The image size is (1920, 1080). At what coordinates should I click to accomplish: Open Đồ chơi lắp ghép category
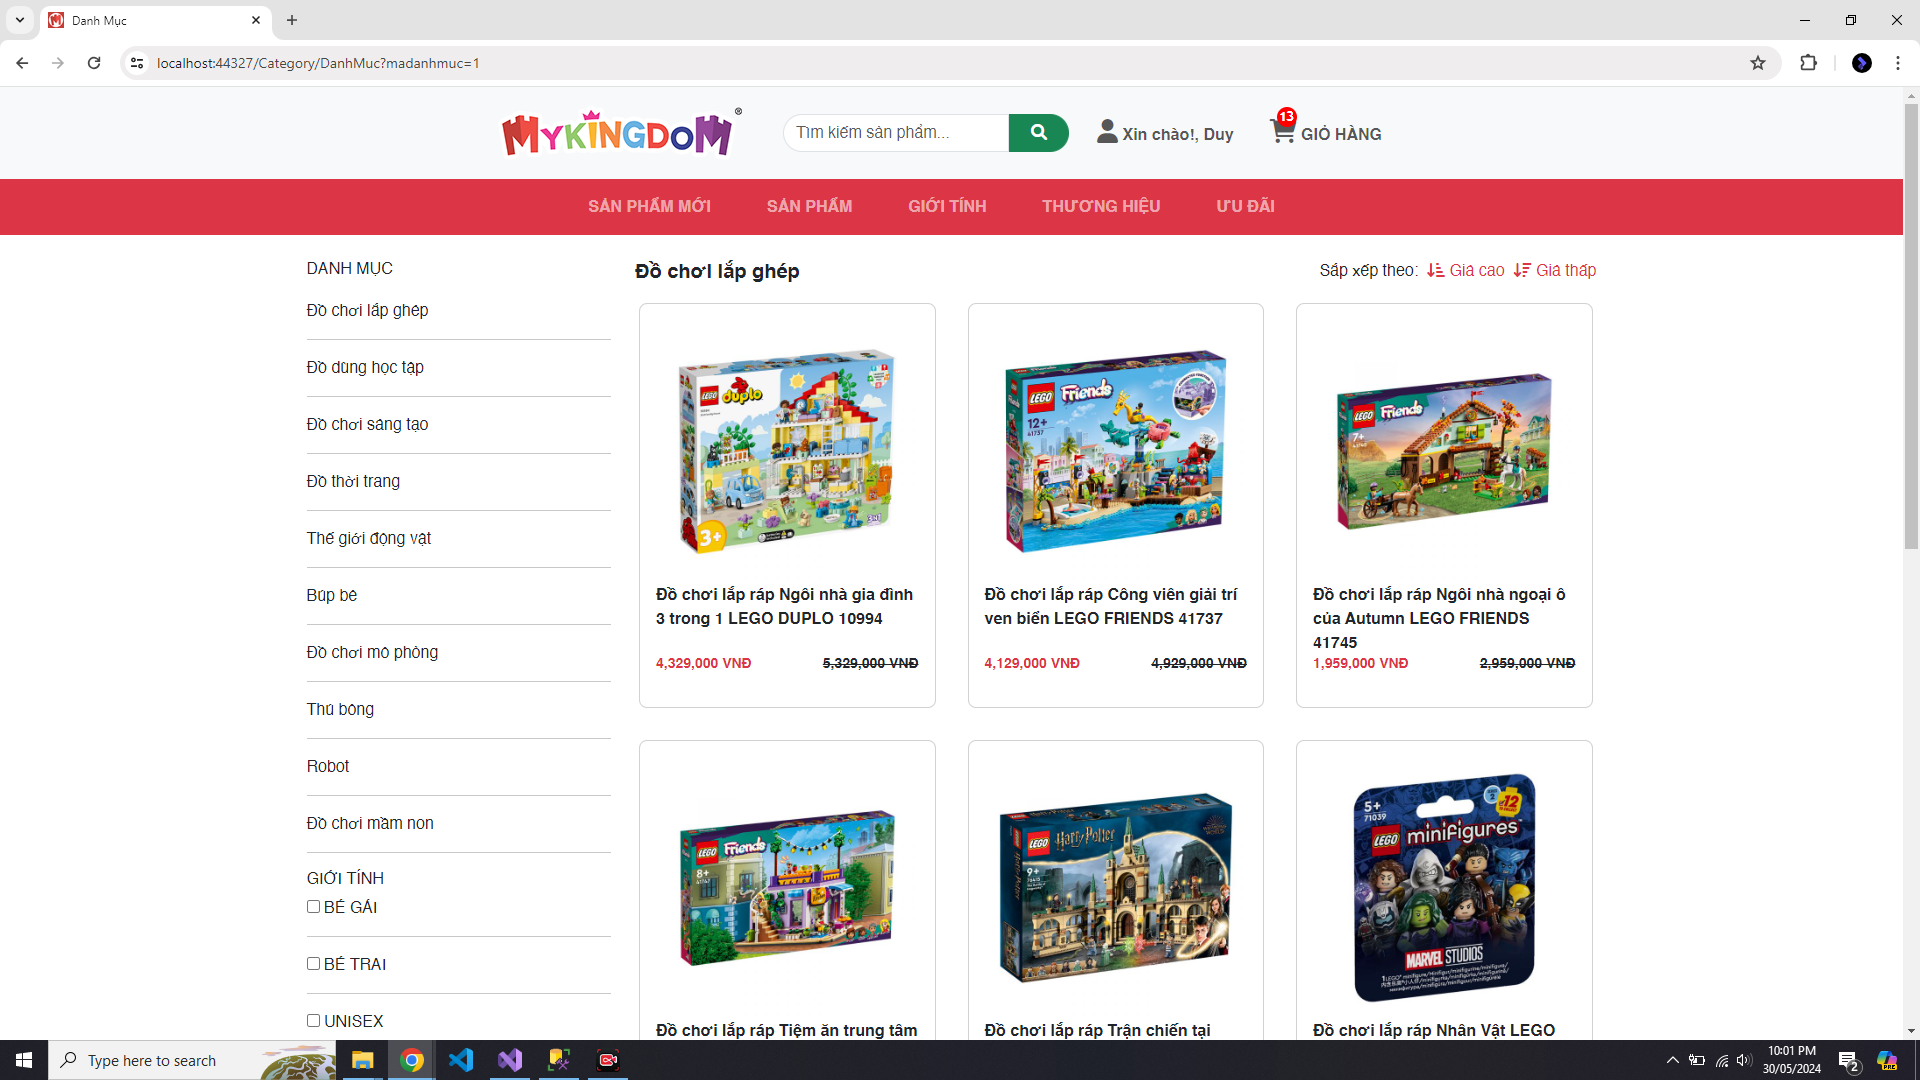coord(367,310)
